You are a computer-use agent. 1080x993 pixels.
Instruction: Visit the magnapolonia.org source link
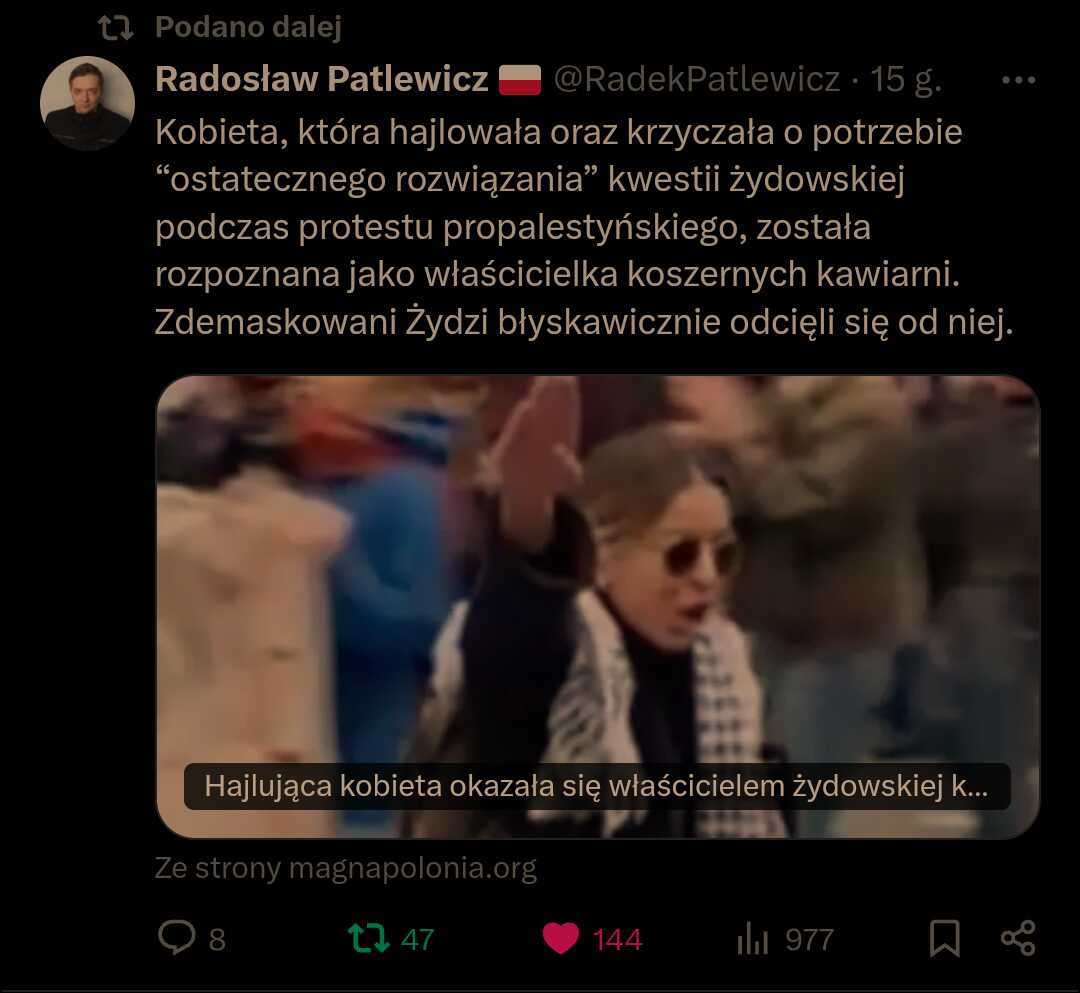346,868
